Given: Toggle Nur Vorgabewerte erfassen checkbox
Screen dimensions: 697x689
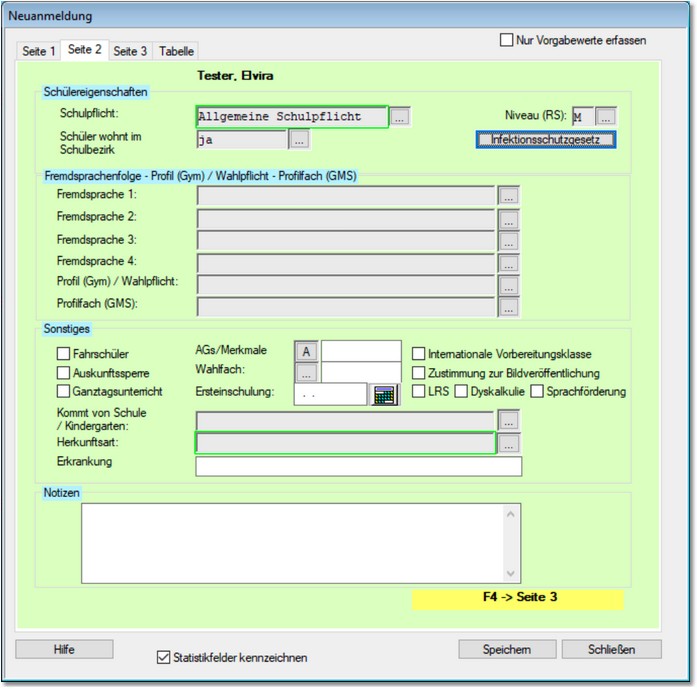Looking at the screenshot, I should (x=506, y=41).
